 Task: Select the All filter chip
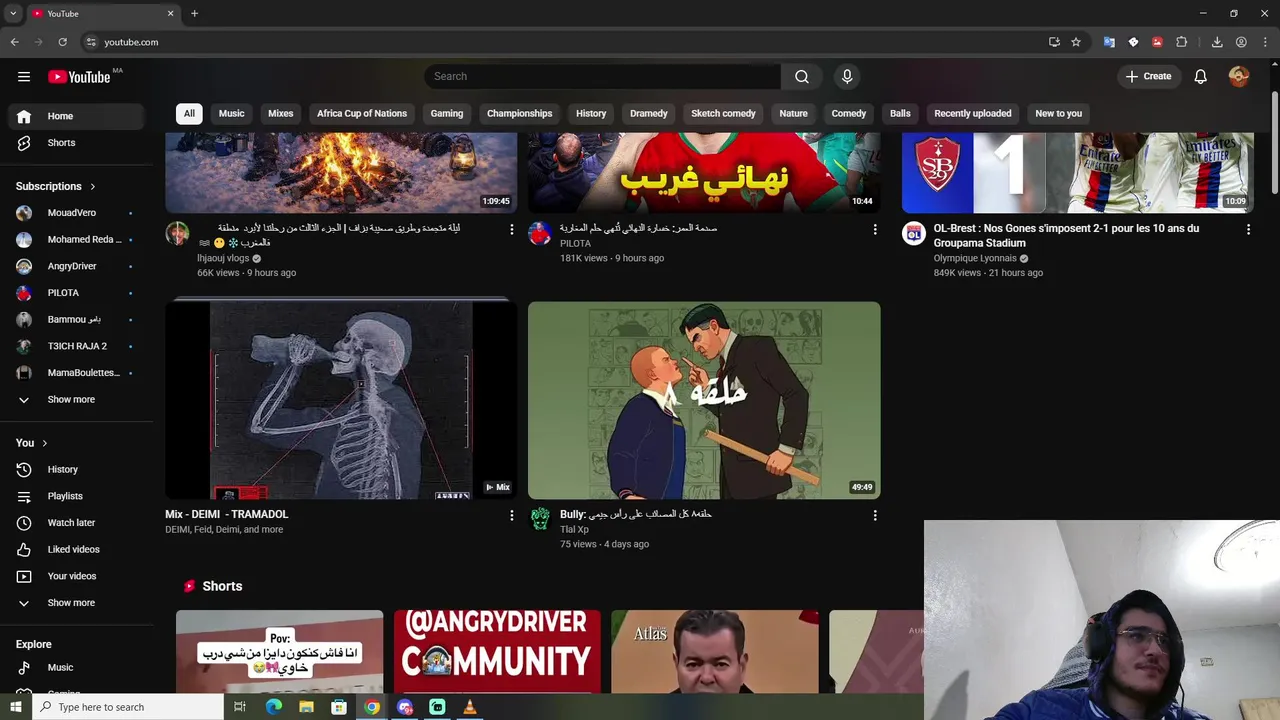(189, 114)
